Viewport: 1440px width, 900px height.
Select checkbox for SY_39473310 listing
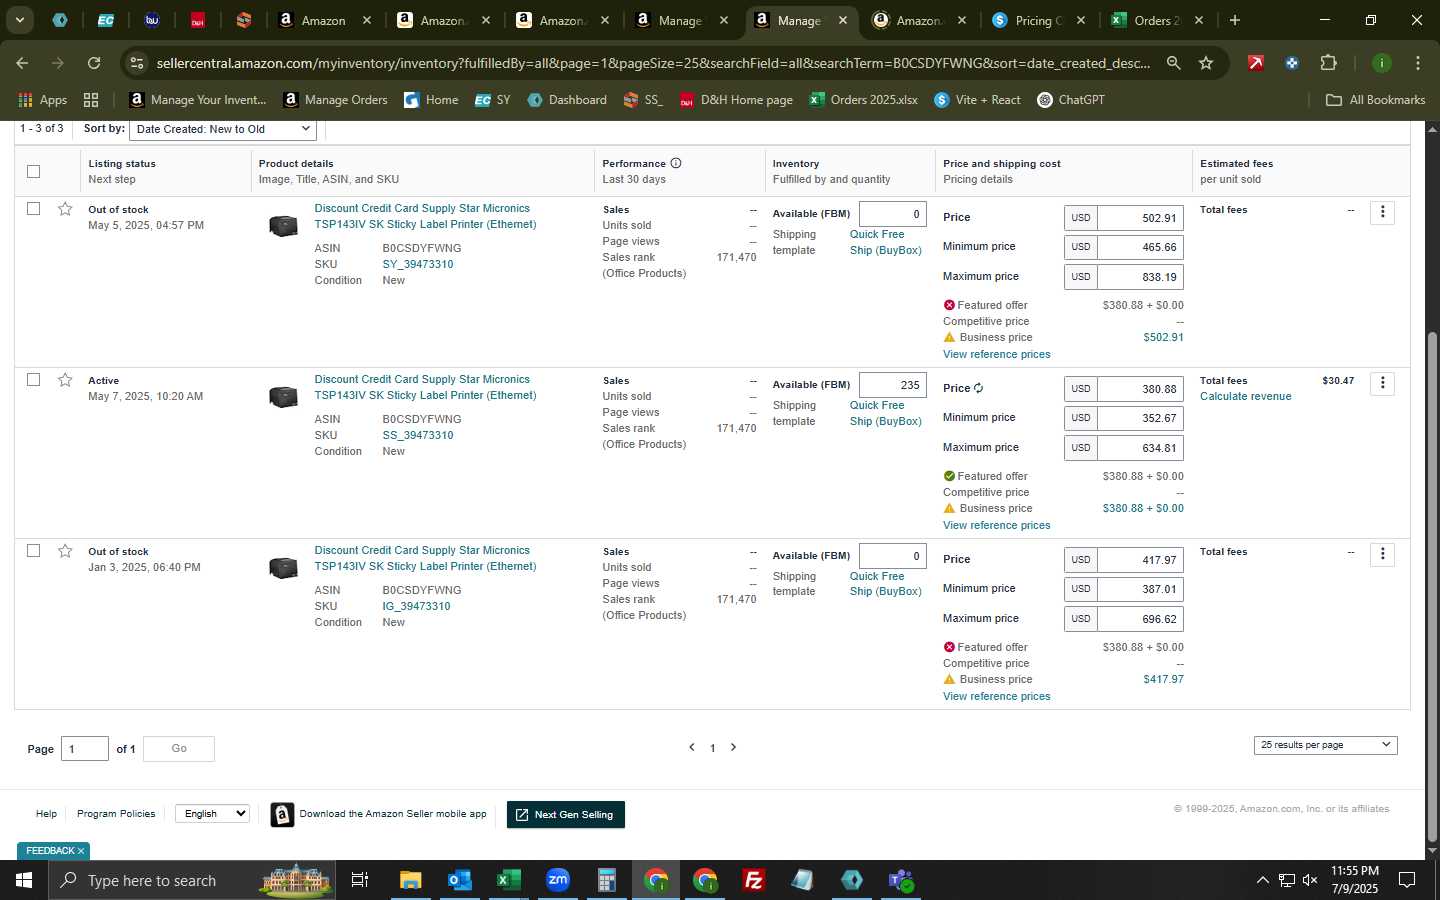click(x=33, y=209)
